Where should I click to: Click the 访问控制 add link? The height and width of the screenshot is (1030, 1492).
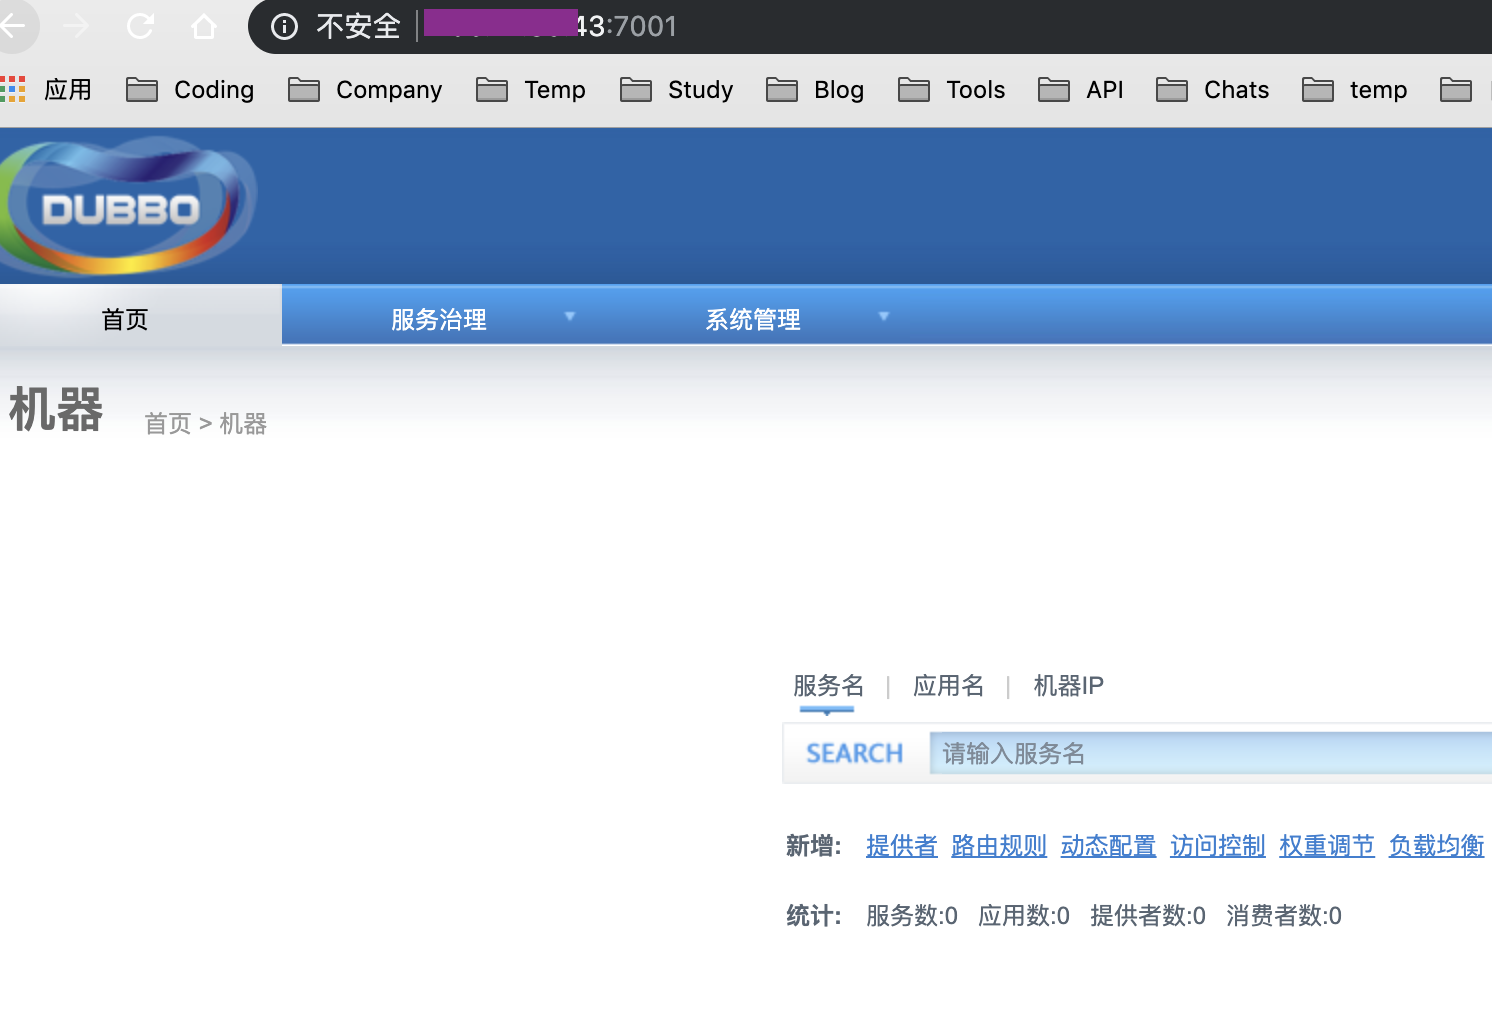[x=1218, y=846]
